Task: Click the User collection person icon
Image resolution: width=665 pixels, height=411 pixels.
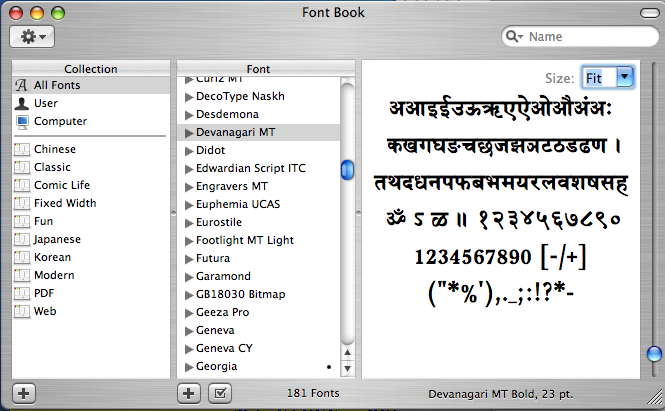Action: 22,103
